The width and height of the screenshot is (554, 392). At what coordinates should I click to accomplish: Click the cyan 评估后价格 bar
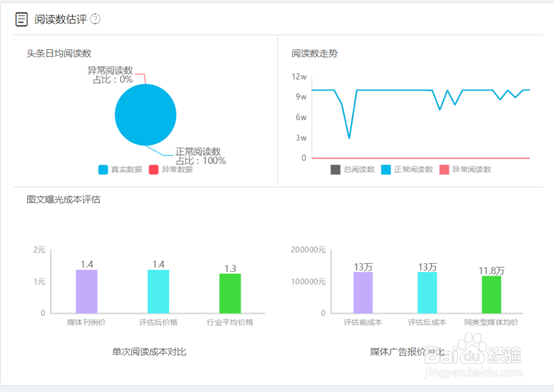(x=158, y=292)
